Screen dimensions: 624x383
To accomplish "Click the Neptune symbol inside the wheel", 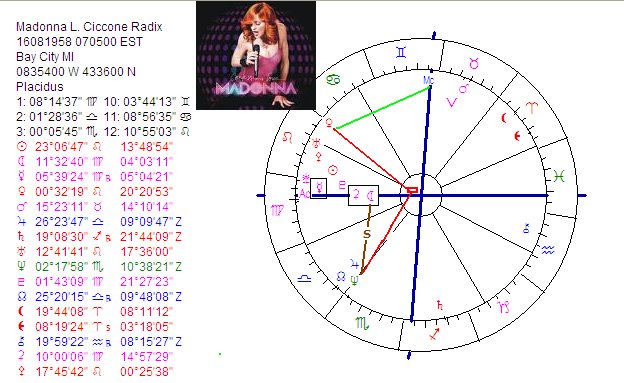I will tap(354, 280).
